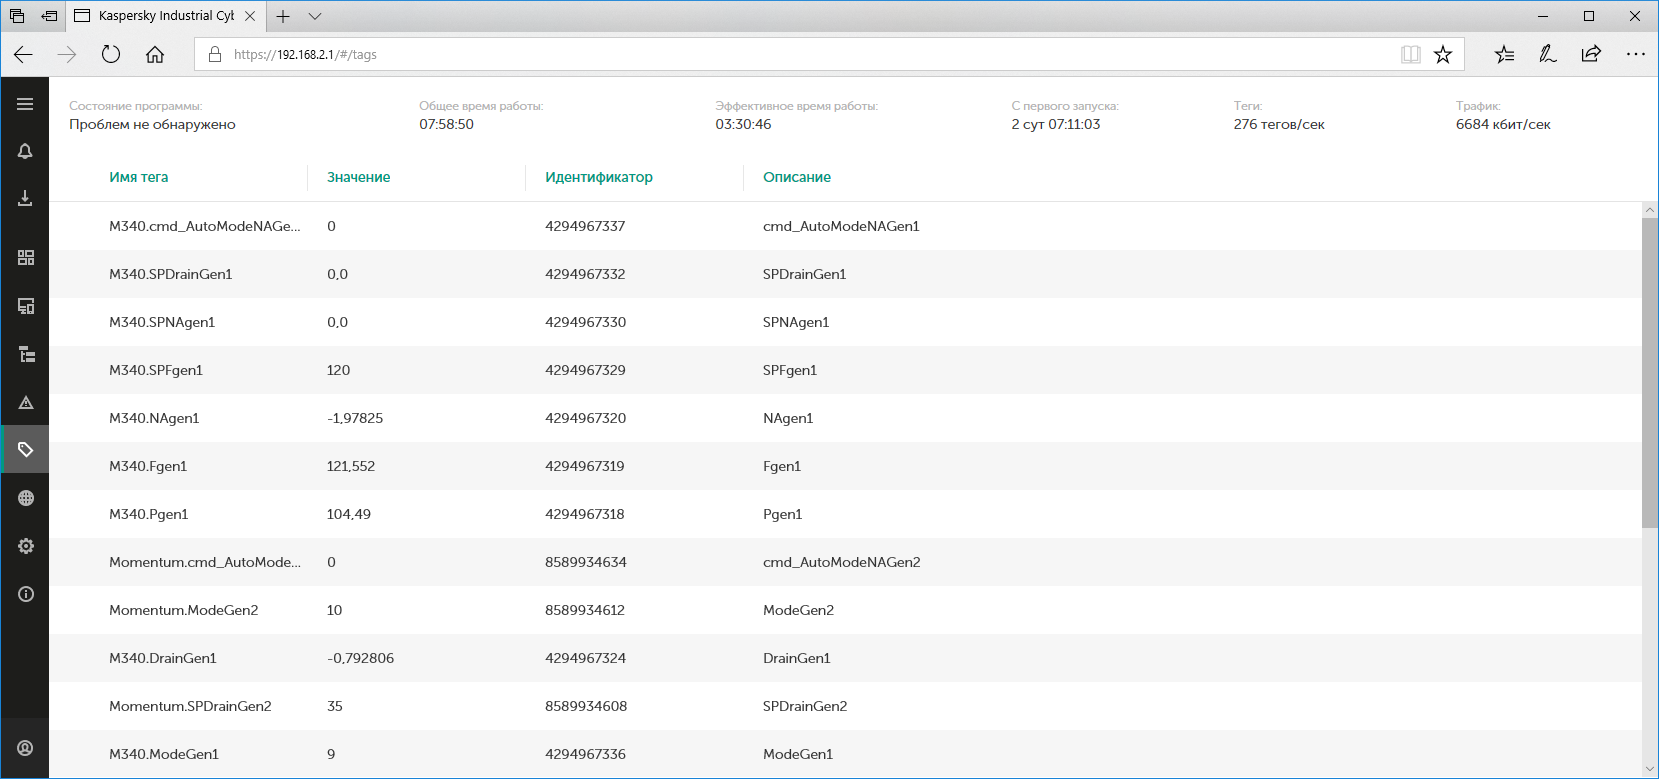Open the hamburger menu in sidebar
This screenshot has width=1659, height=779.
pyautogui.click(x=25, y=104)
